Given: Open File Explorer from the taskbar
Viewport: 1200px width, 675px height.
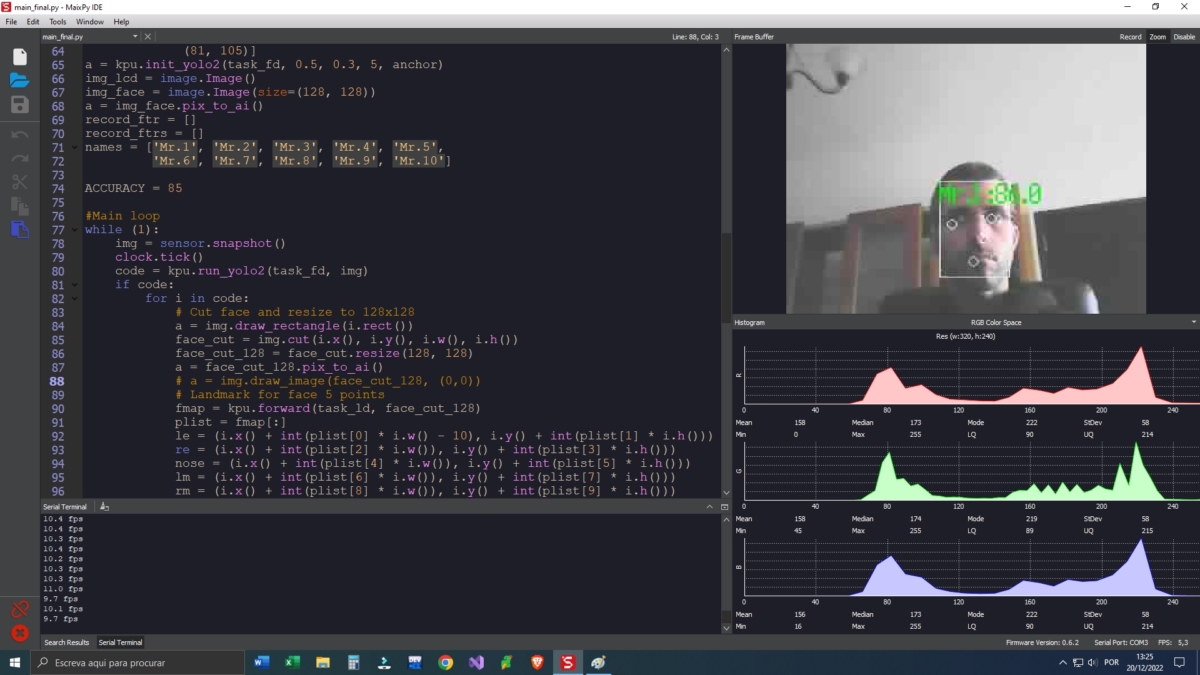Looking at the screenshot, I should (323, 662).
